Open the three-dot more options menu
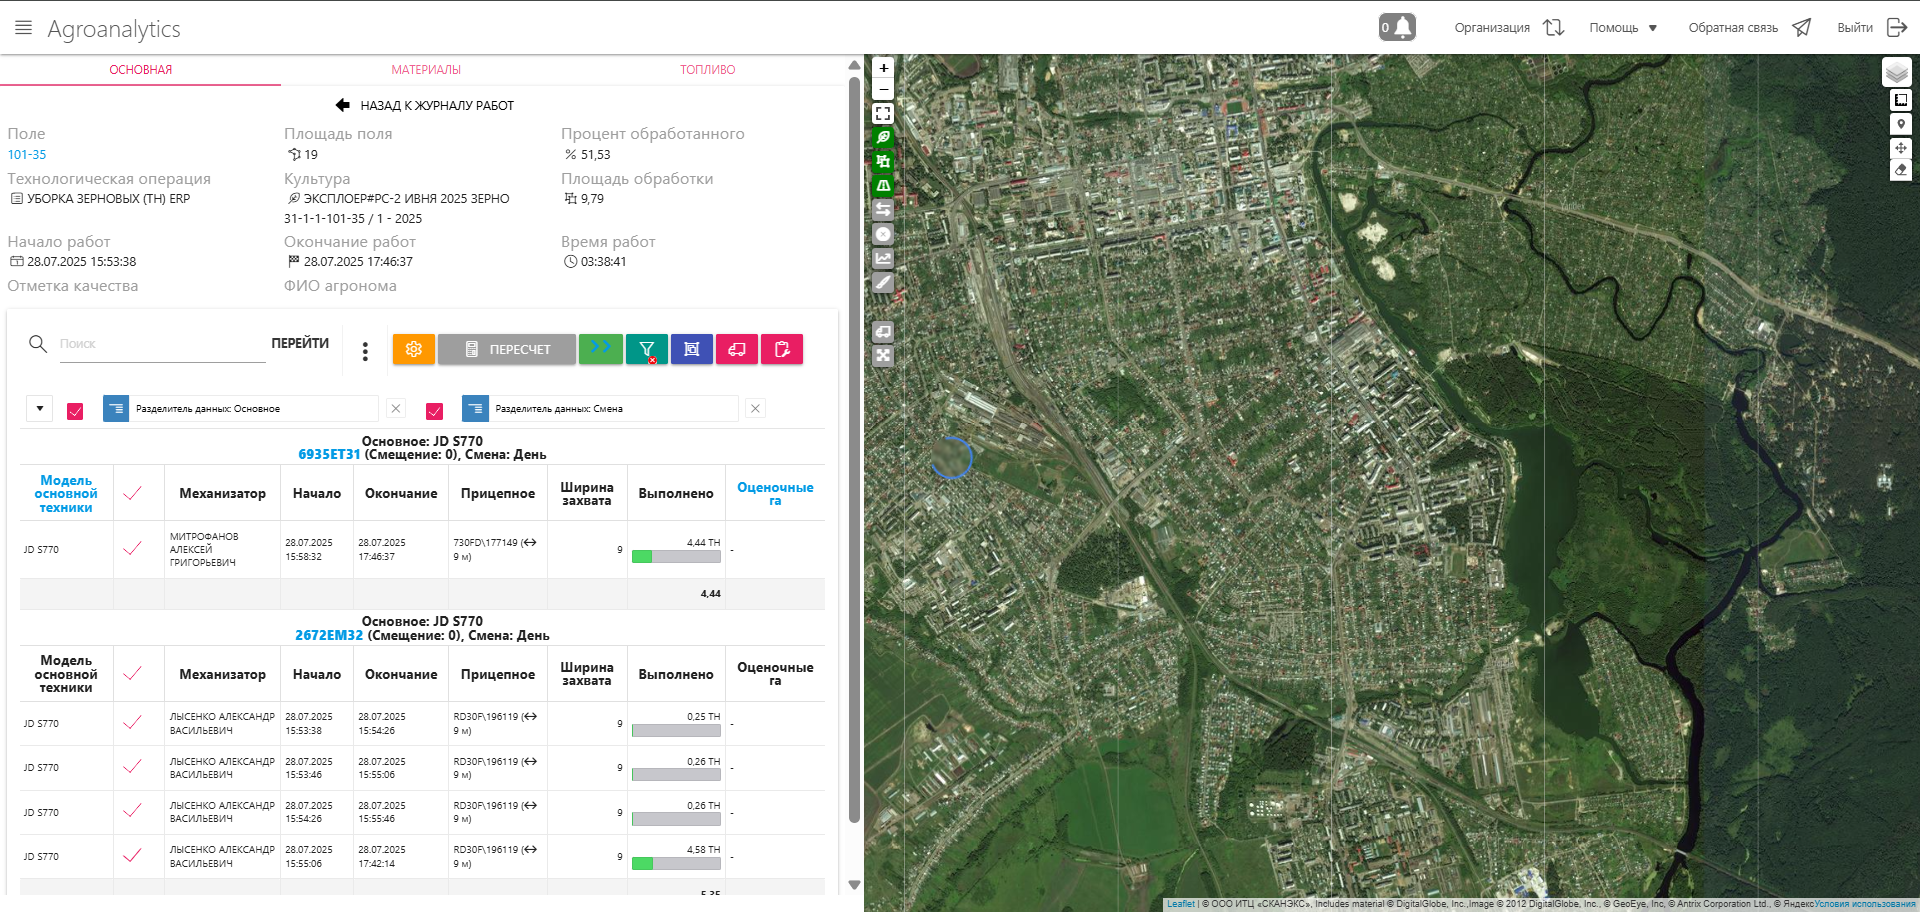The height and width of the screenshot is (912, 1920). 365,351
